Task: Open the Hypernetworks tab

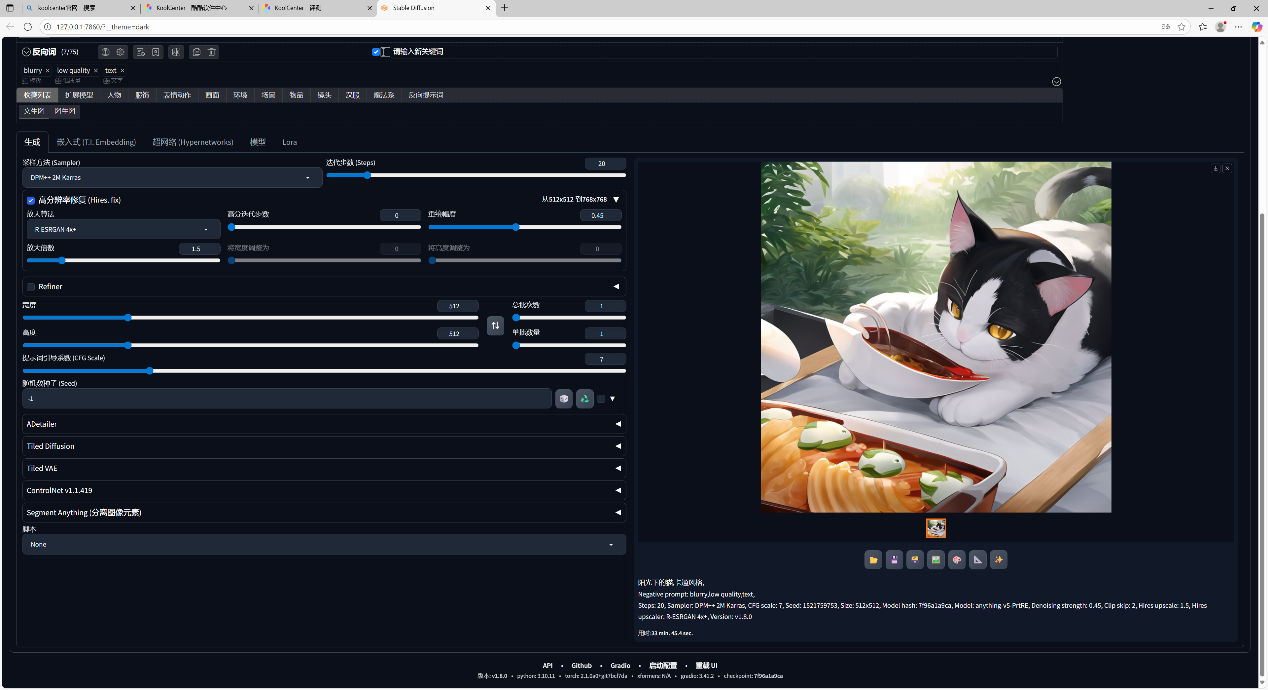Action: (193, 142)
